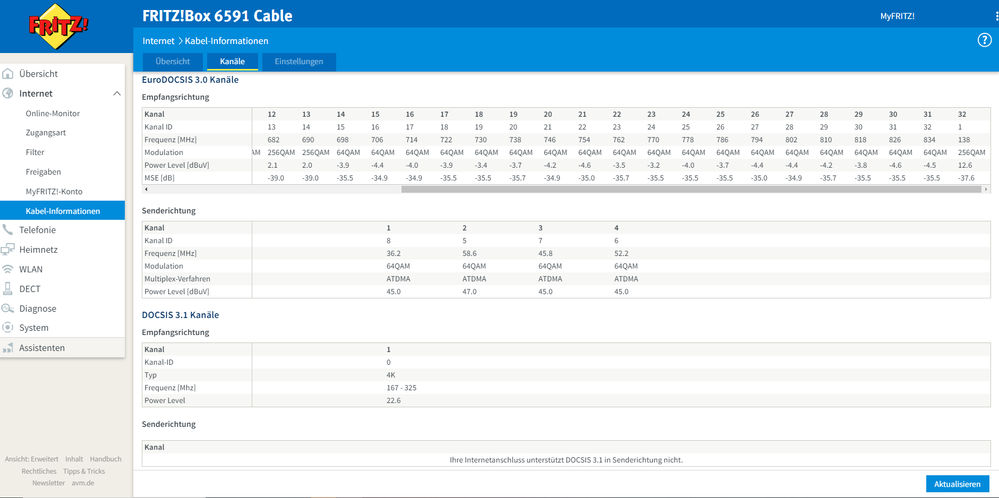The image size is (999, 498).
Task: Open Assistenten in the sidebar
Action: (x=42, y=348)
